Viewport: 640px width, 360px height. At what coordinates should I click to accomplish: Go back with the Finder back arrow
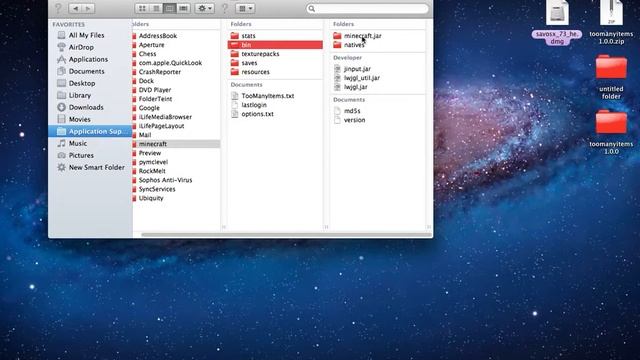point(75,8)
